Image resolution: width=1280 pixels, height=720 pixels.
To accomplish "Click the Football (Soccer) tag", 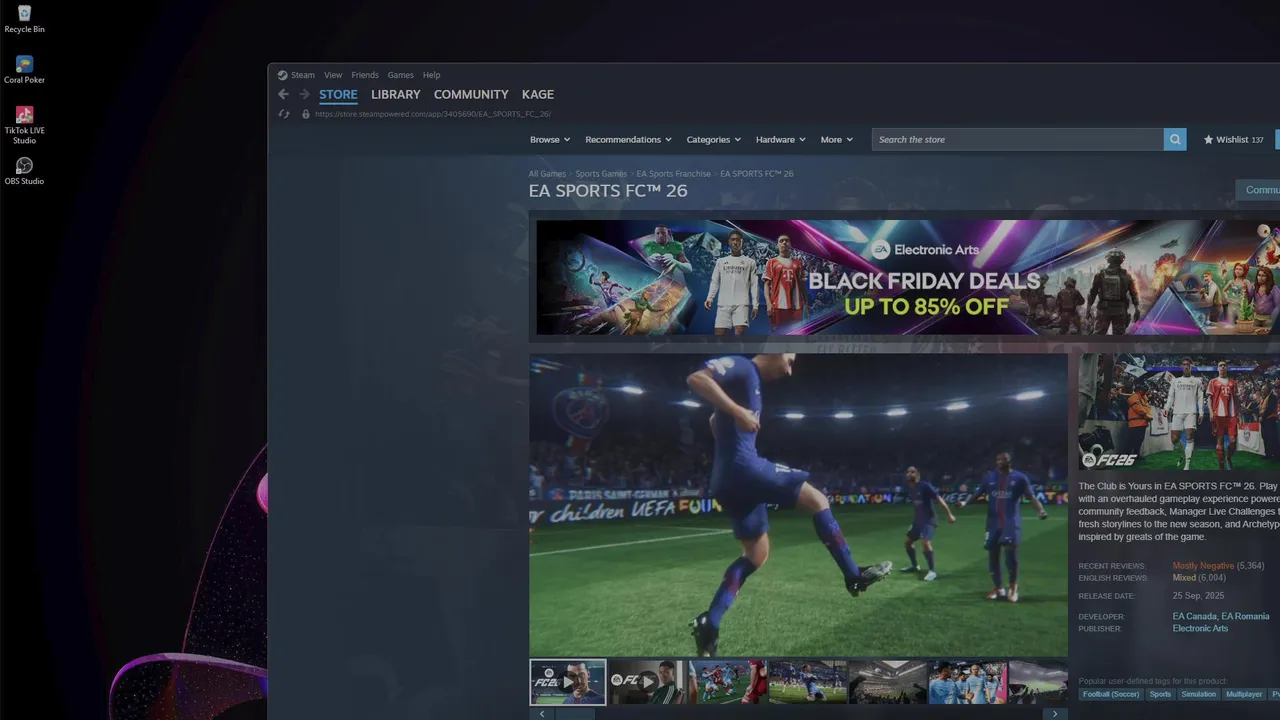I will 1110,694.
